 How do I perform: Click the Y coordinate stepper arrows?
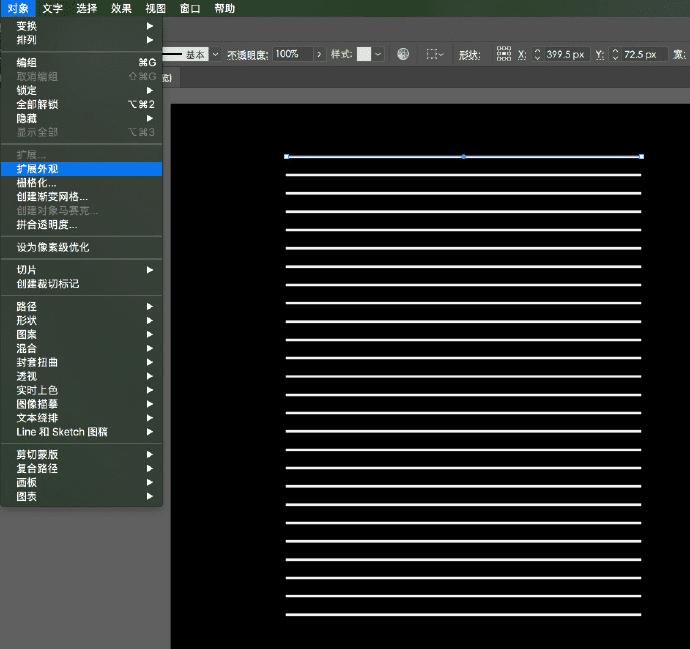[615, 54]
